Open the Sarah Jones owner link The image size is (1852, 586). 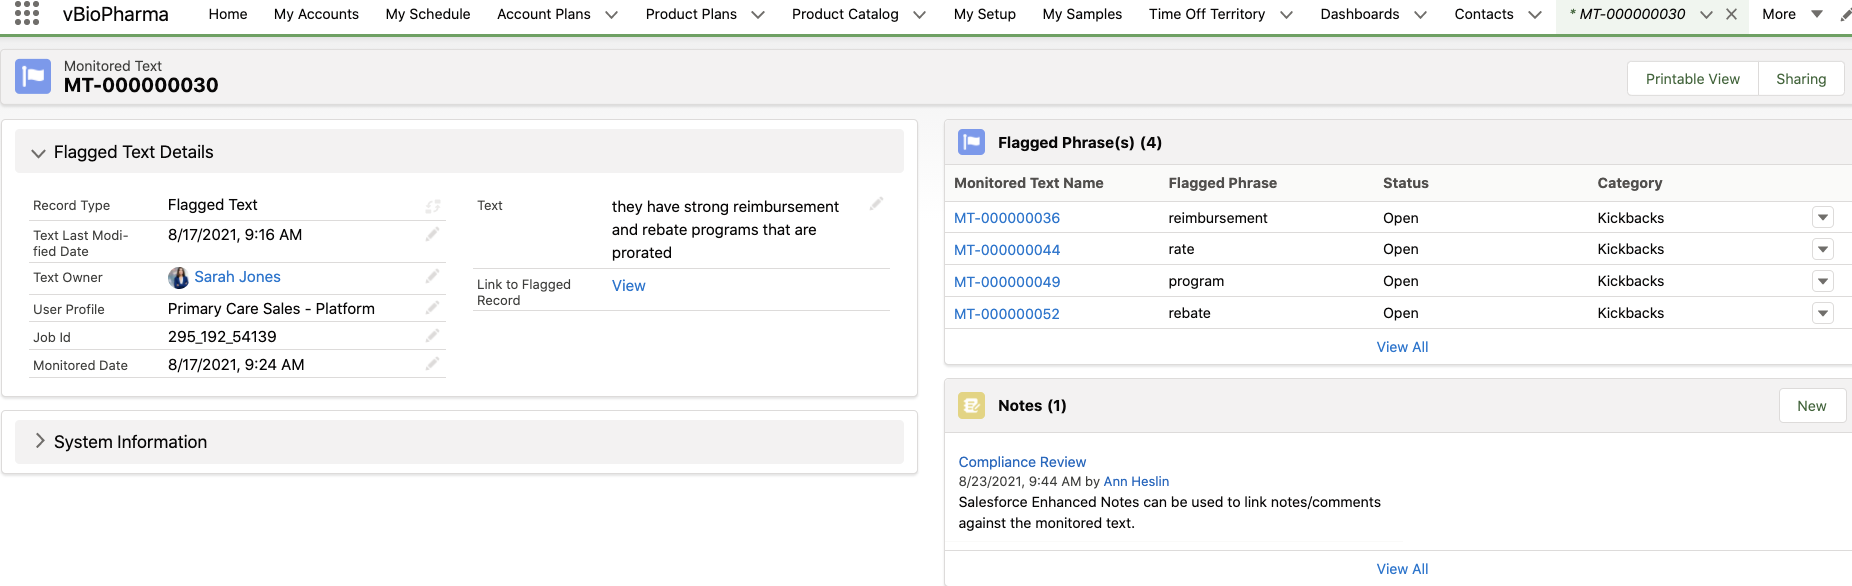click(237, 277)
